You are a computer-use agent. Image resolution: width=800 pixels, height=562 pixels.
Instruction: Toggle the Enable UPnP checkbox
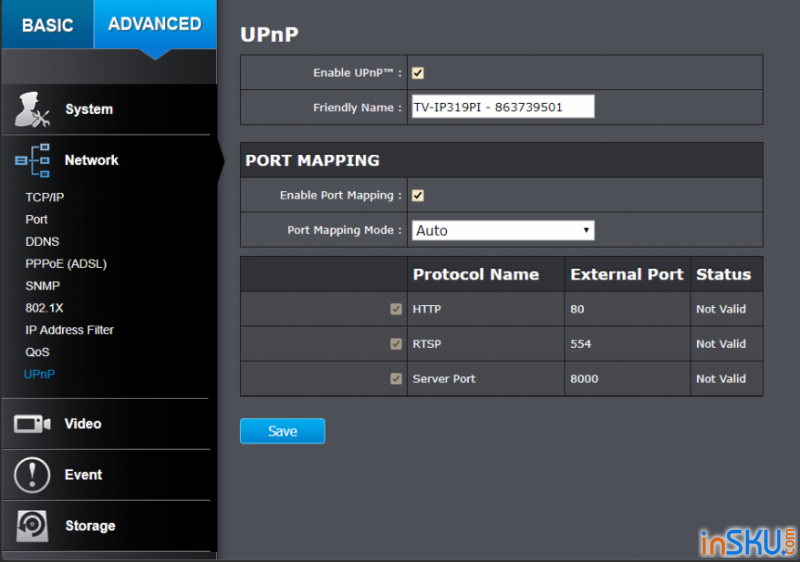pos(418,73)
